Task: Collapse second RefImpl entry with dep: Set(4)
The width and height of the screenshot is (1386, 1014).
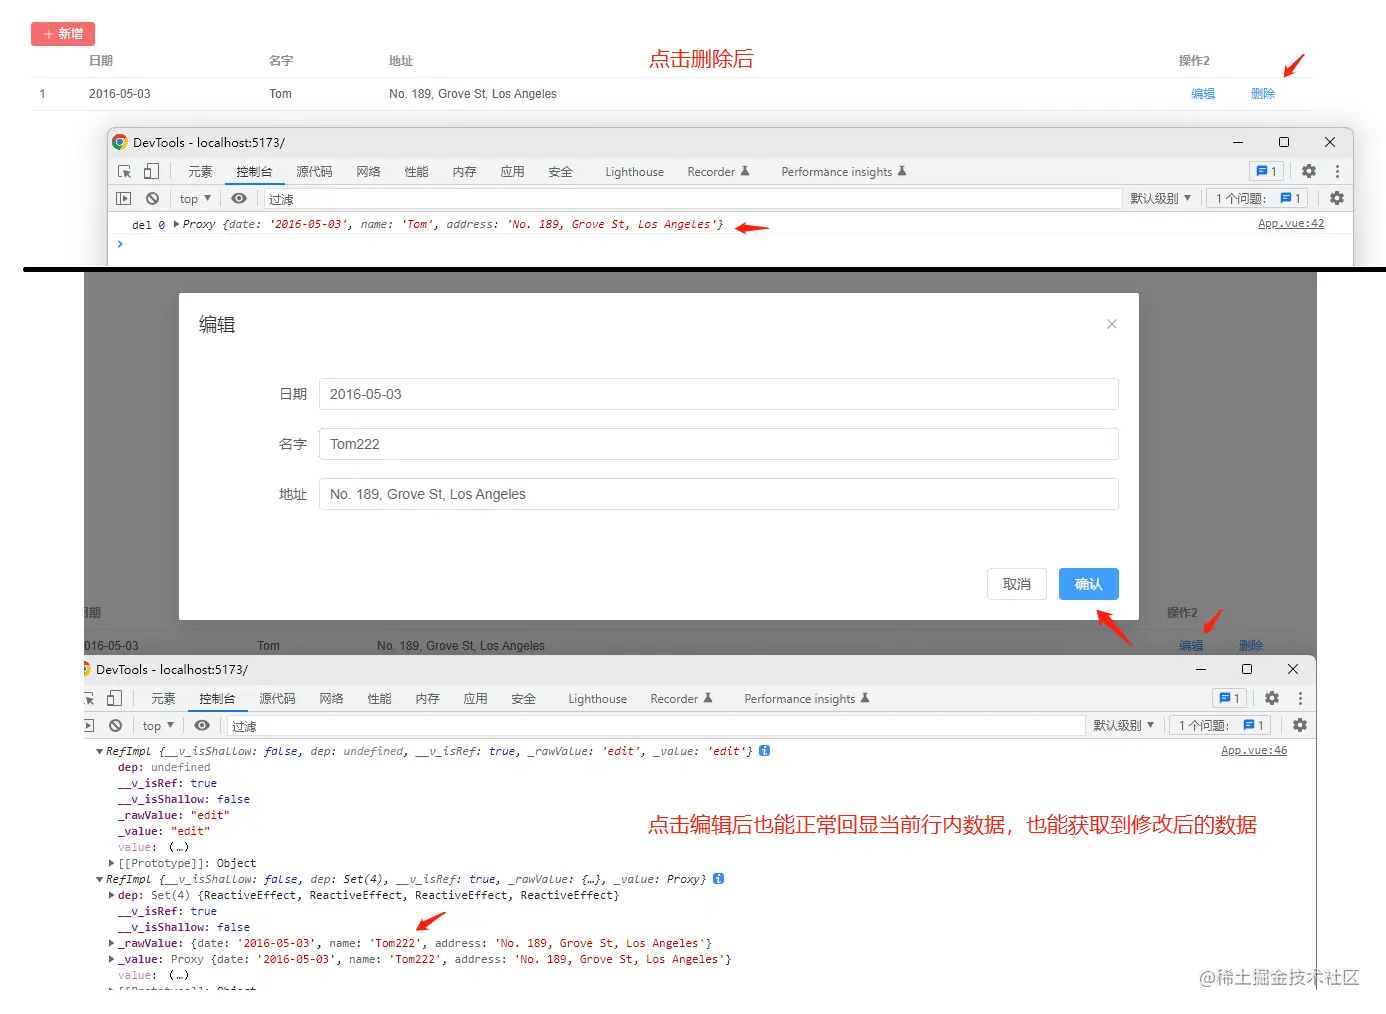Action: [x=99, y=879]
